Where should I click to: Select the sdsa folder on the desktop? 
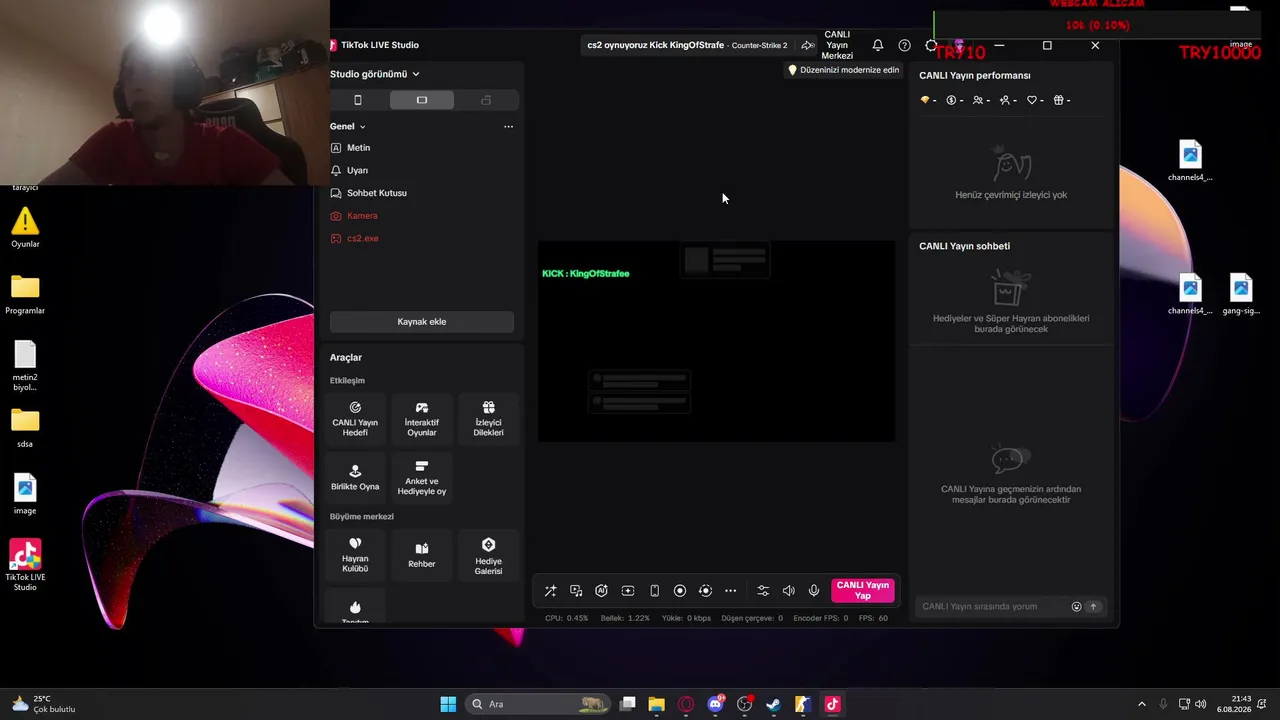point(25,428)
